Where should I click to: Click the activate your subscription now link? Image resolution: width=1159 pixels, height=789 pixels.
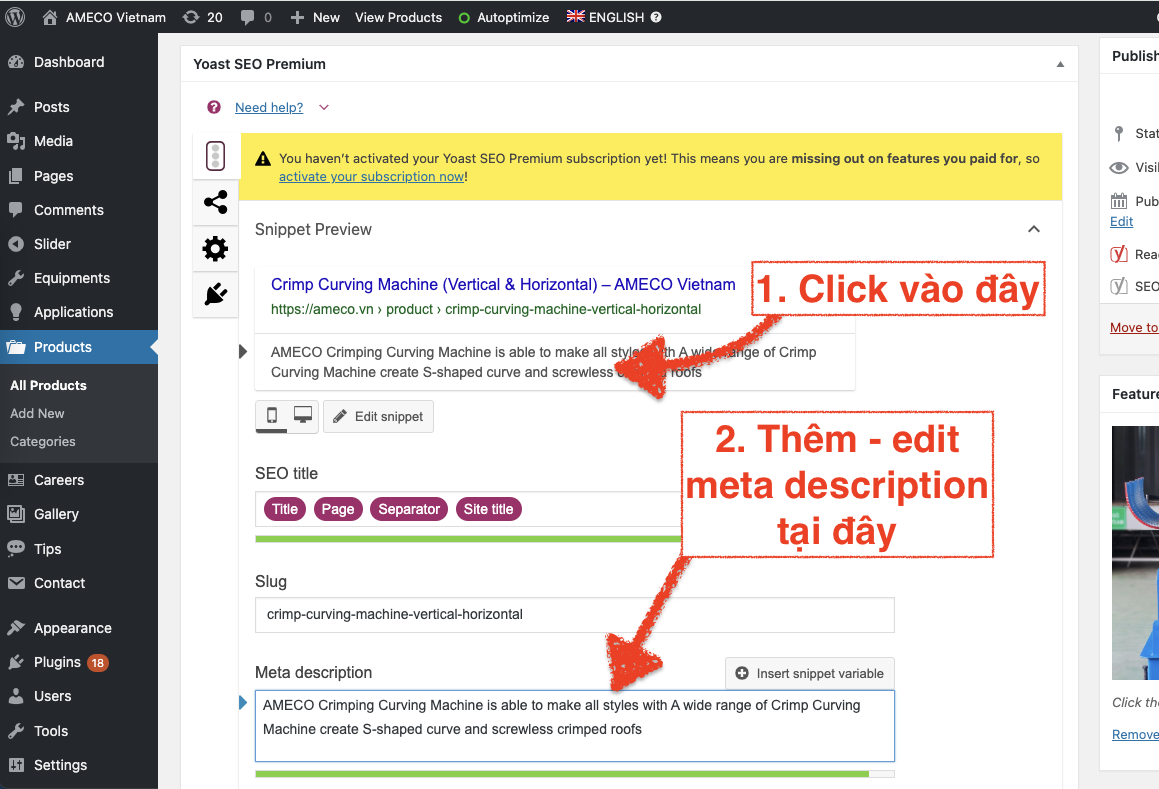[x=371, y=176]
